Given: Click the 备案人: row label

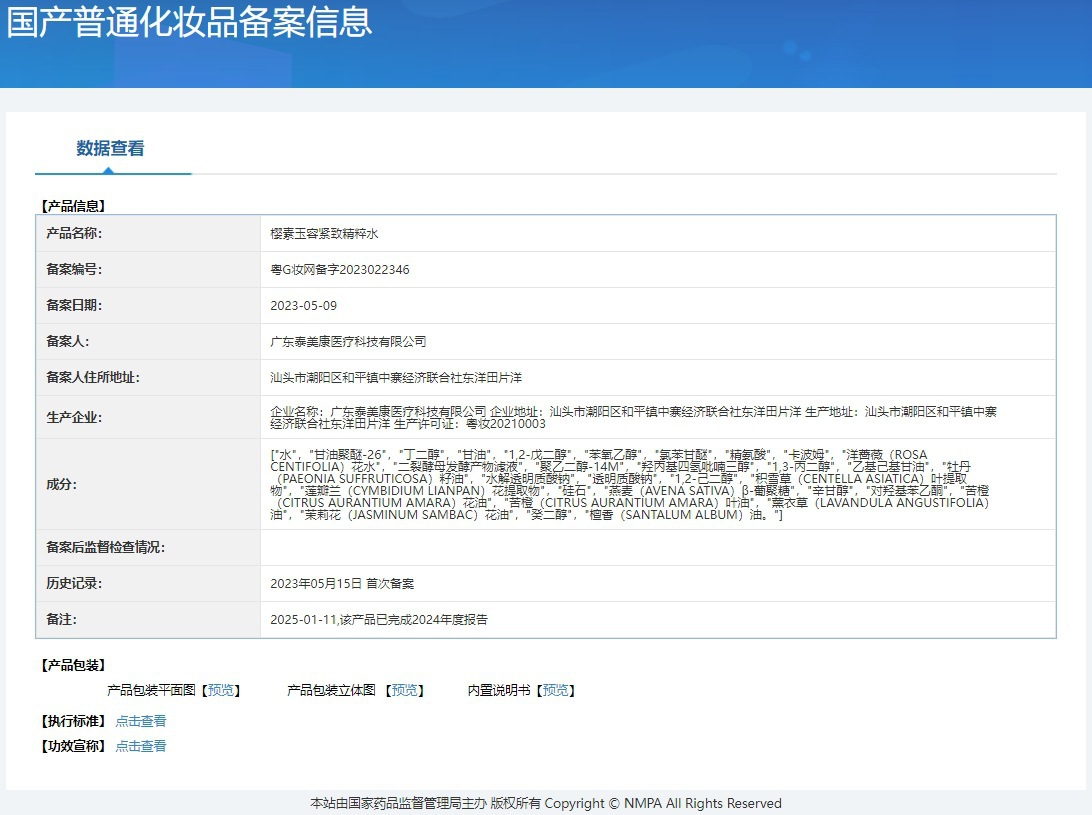Looking at the screenshot, I should 68,341.
